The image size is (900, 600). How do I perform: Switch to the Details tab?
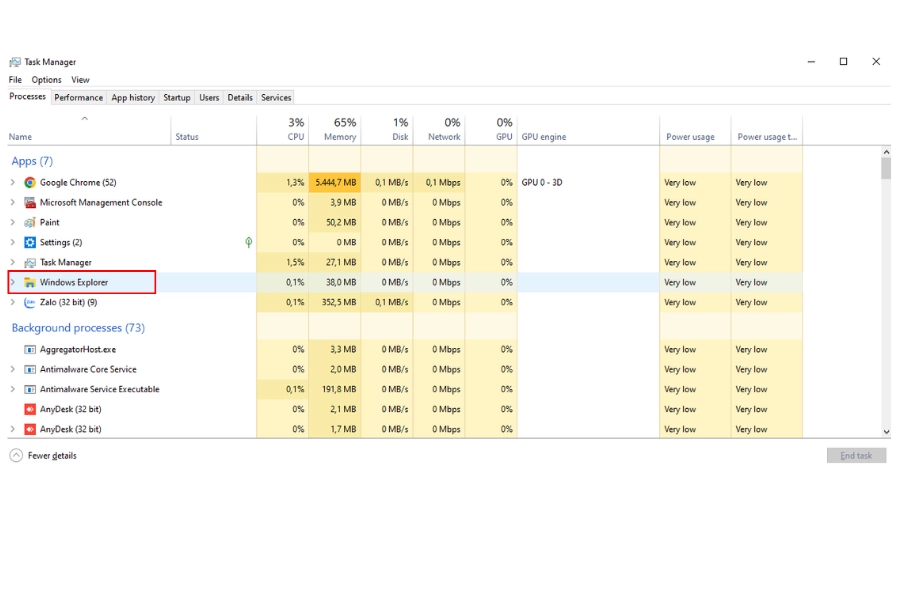[x=240, y=98]
